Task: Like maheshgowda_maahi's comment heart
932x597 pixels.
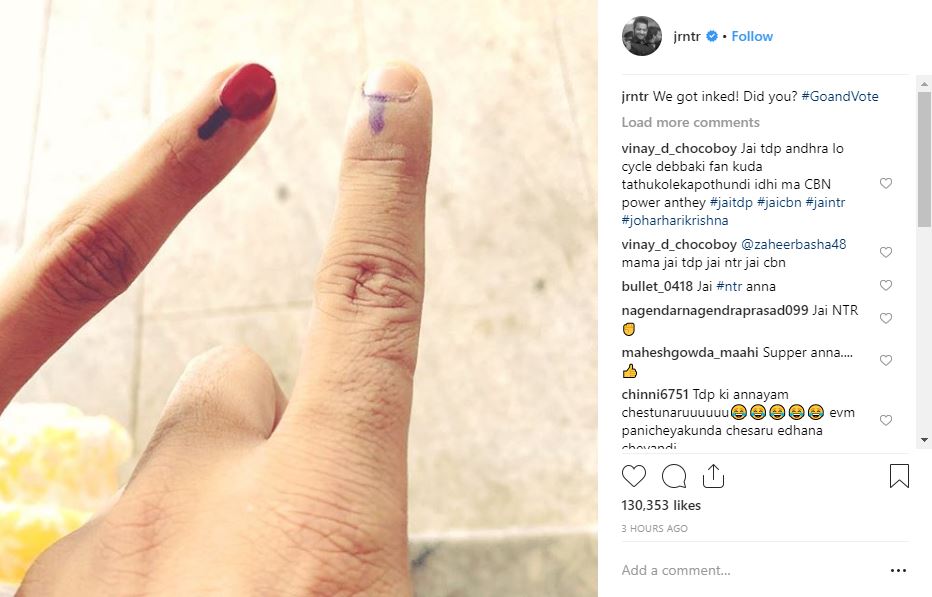Action: [x=886, y=360]
